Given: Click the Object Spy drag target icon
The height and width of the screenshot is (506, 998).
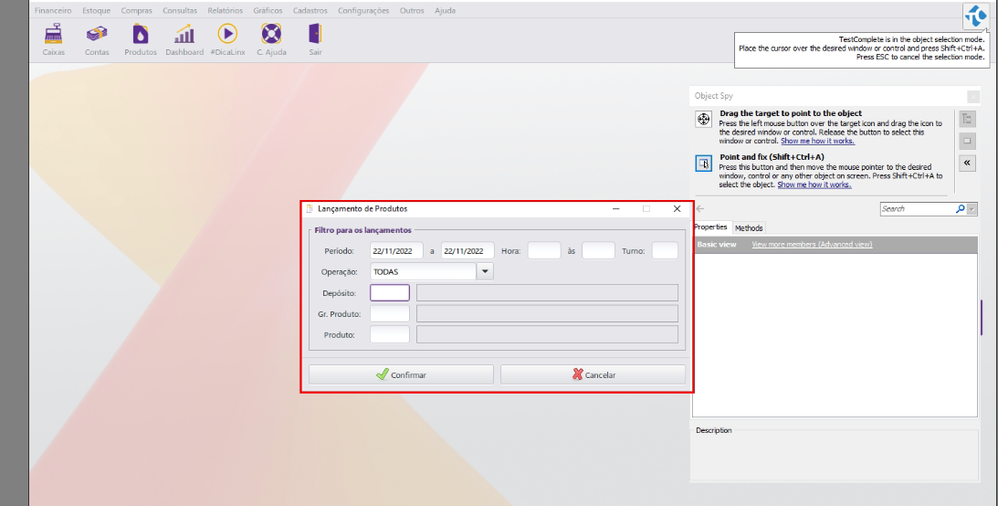Looking at the screenshot, I should click(x=703, y=120).
